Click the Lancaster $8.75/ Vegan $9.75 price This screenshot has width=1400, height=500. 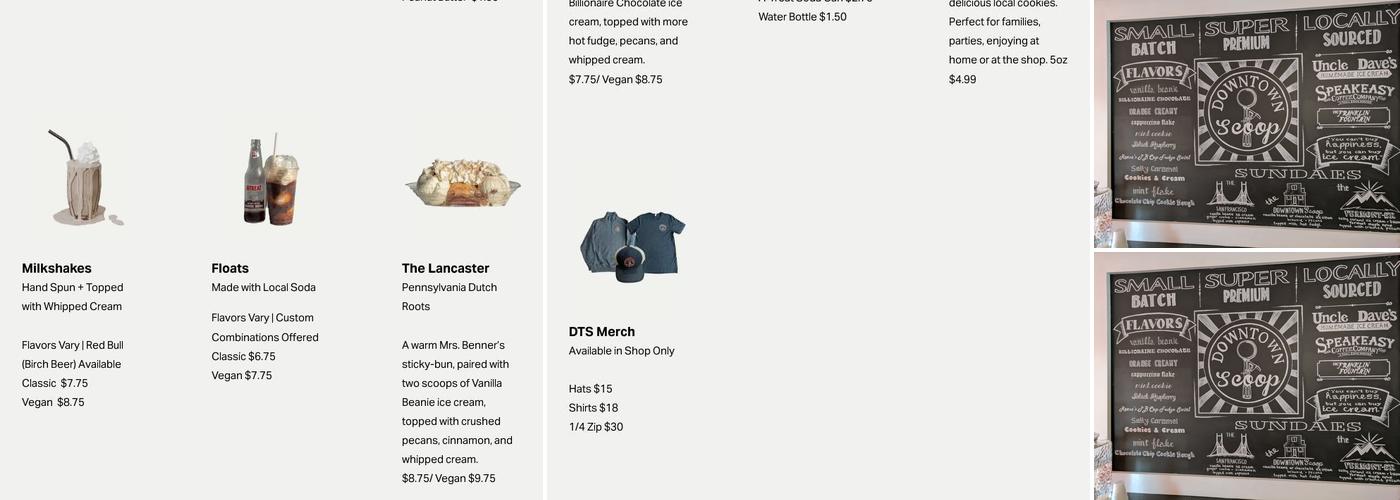coord(448,479)
